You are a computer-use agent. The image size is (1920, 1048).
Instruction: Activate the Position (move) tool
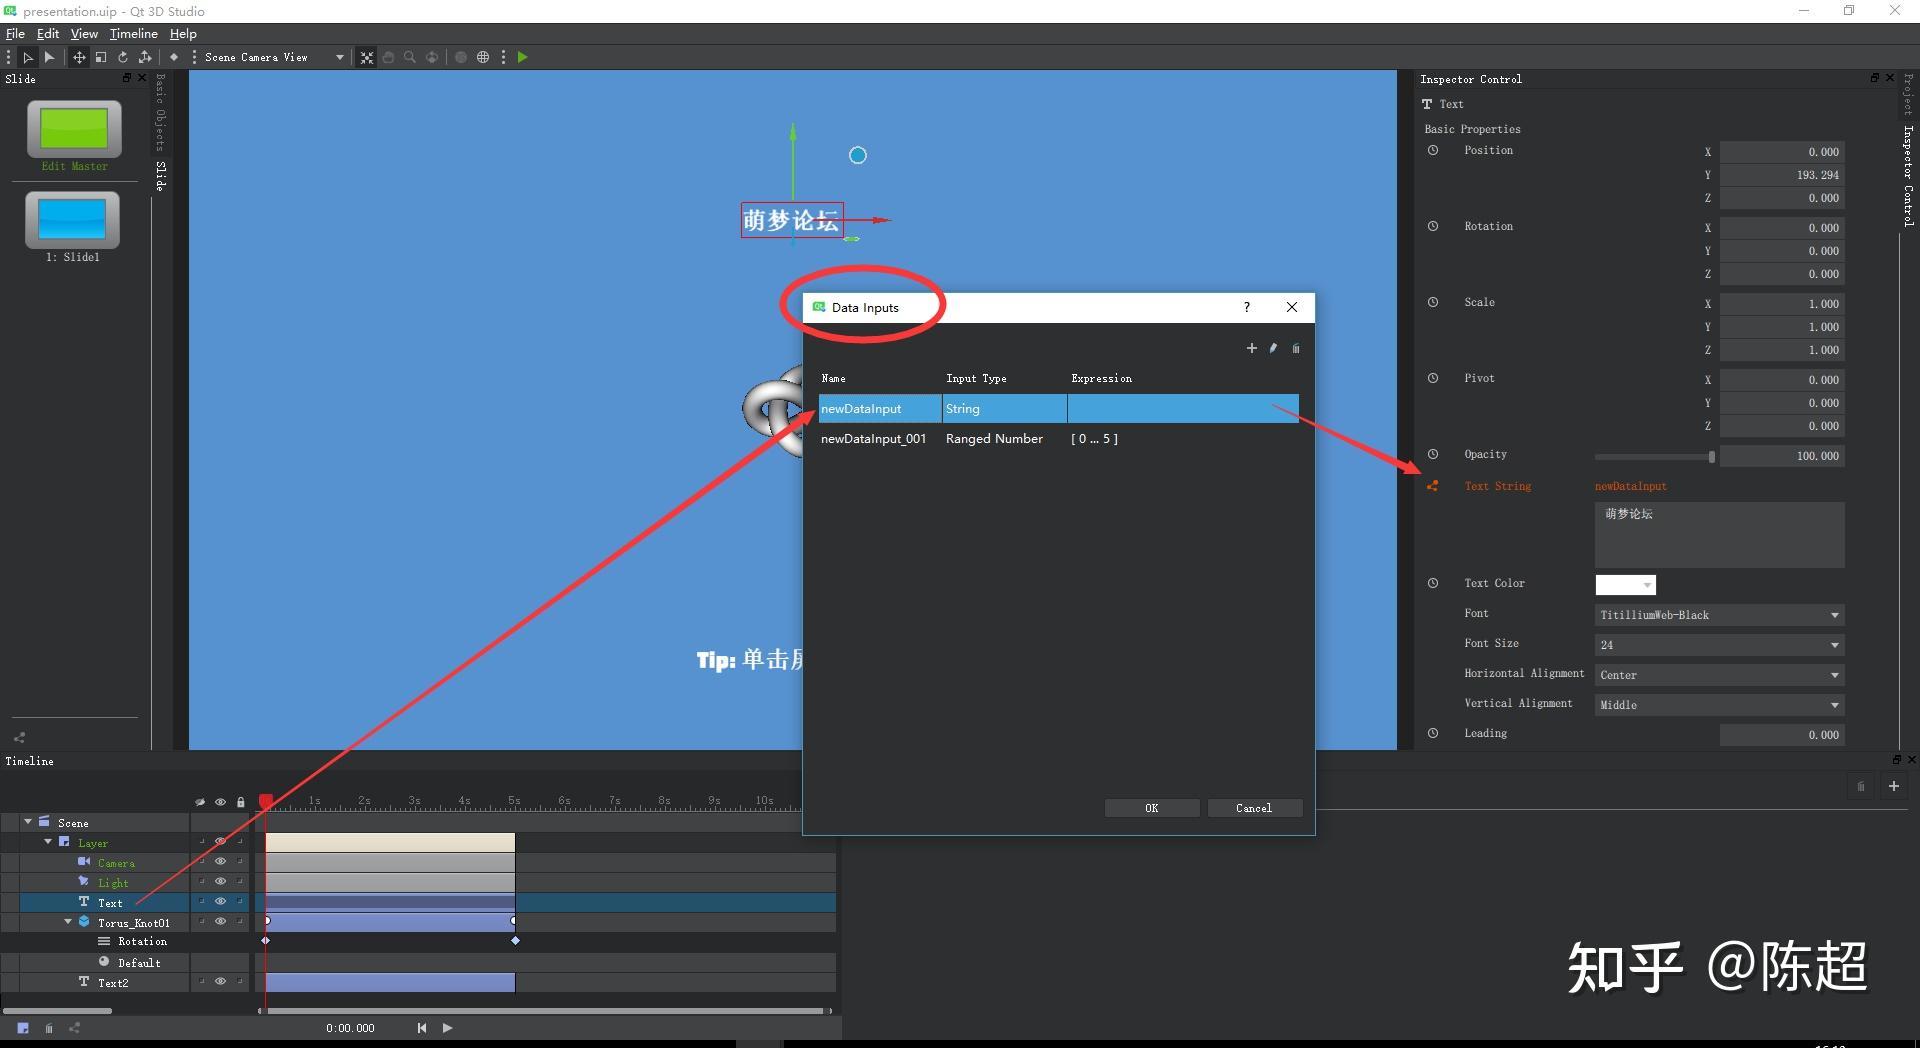click(x=79, y=57)
